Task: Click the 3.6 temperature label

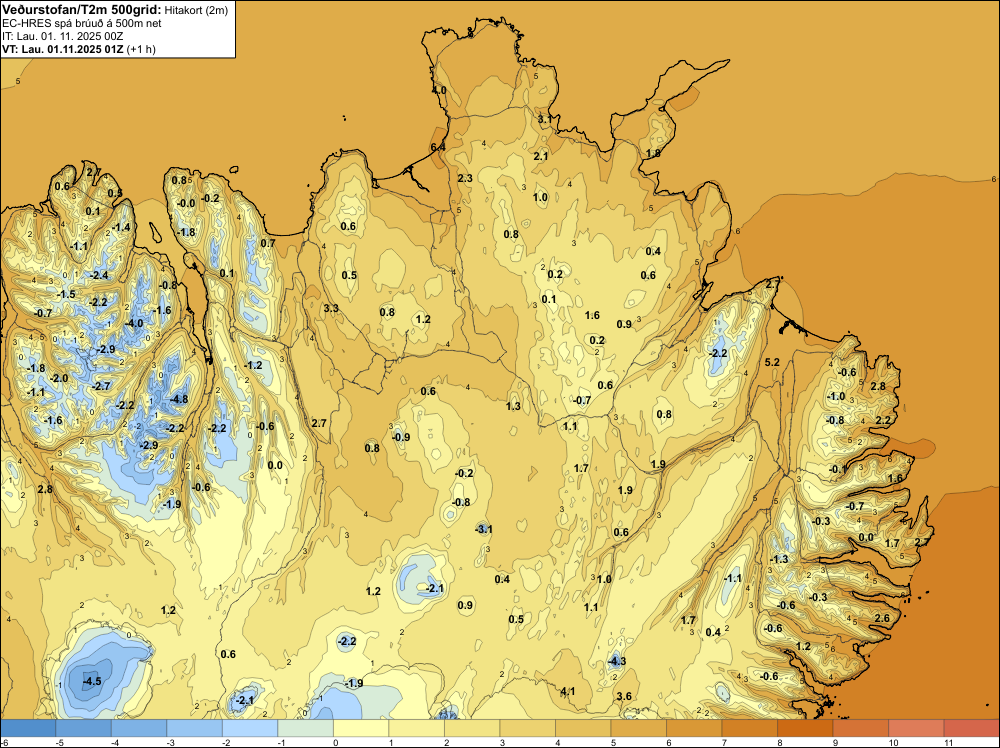Action: click(x=624, y=696)
